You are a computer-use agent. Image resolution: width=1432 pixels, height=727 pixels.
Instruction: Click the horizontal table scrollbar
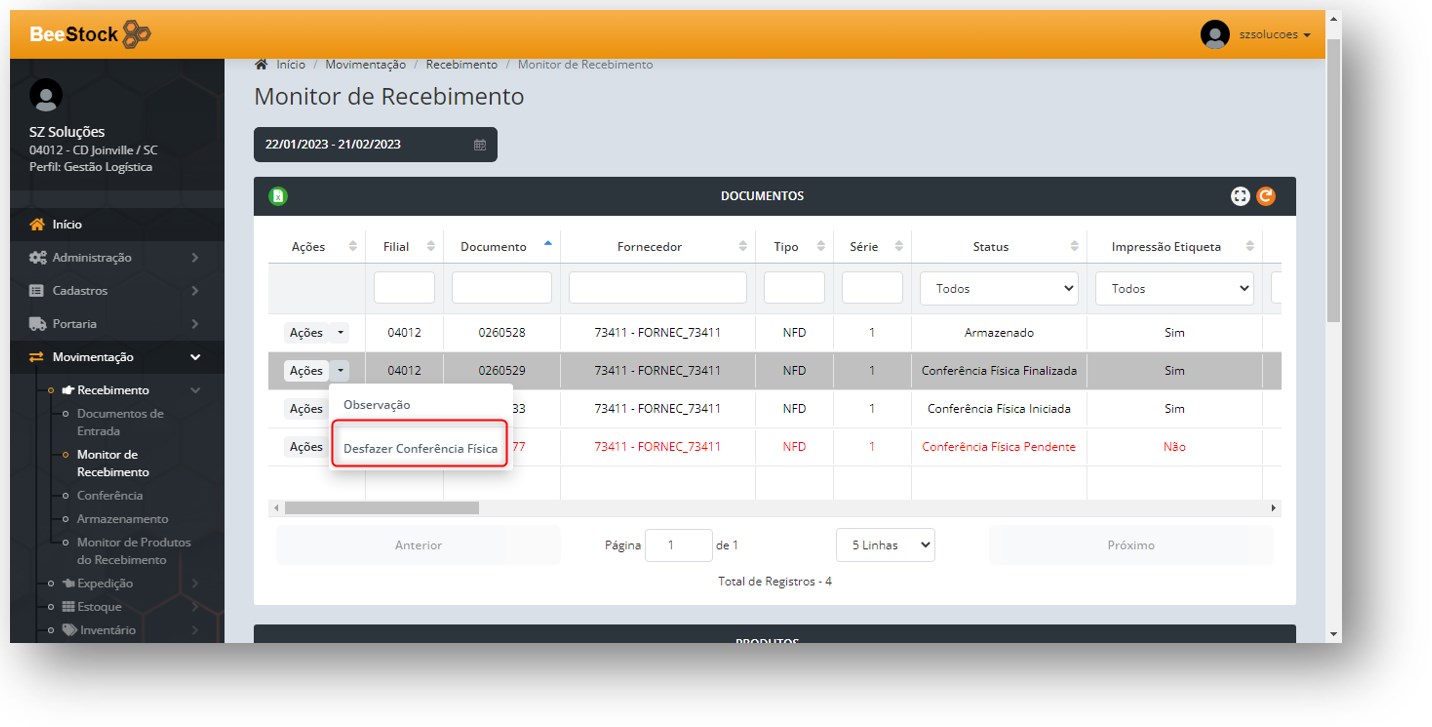pos(380,508)
